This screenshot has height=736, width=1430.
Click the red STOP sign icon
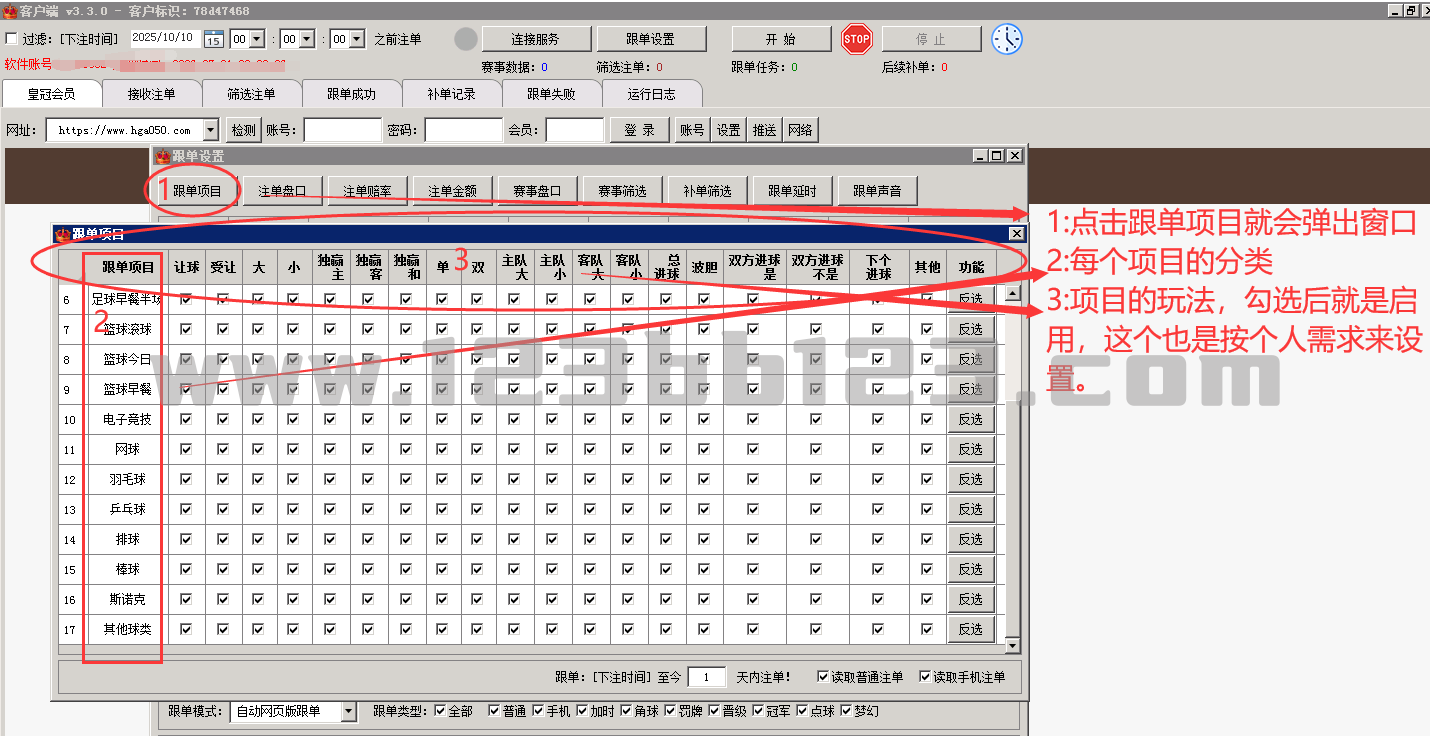(x=857, y=39)
